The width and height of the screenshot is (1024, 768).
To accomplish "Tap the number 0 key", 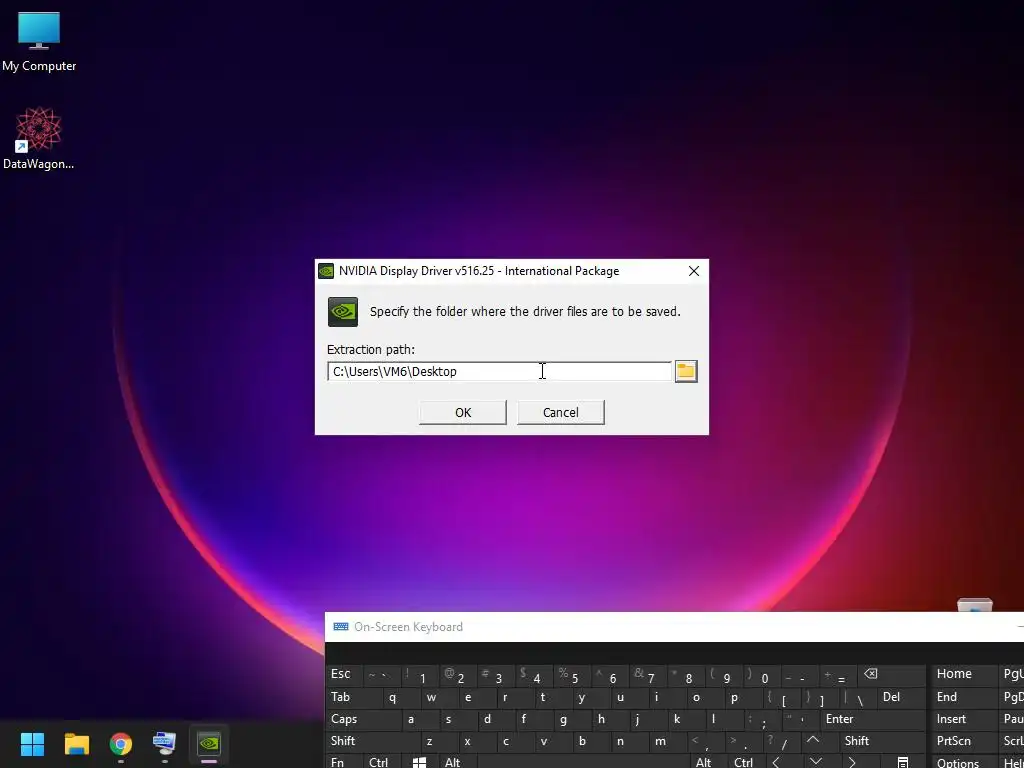I will tap(760, 675).
